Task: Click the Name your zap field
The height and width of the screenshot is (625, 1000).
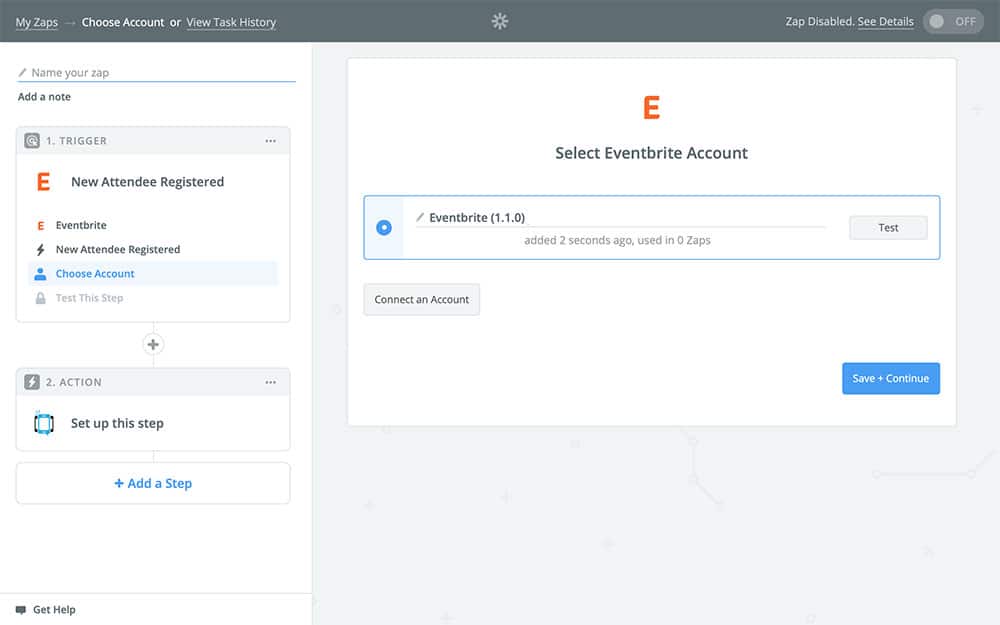Action: (160, 73)
